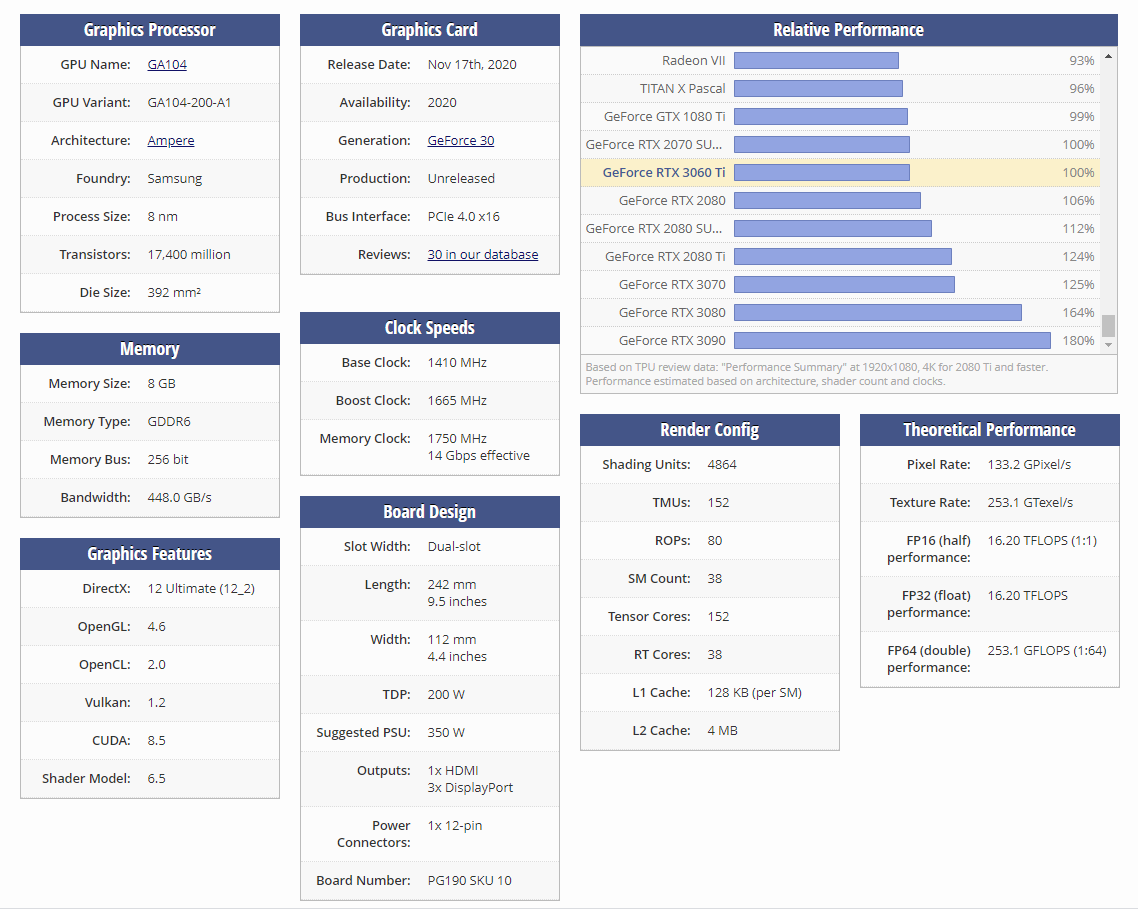Select the process size value 8 nm

163,217
